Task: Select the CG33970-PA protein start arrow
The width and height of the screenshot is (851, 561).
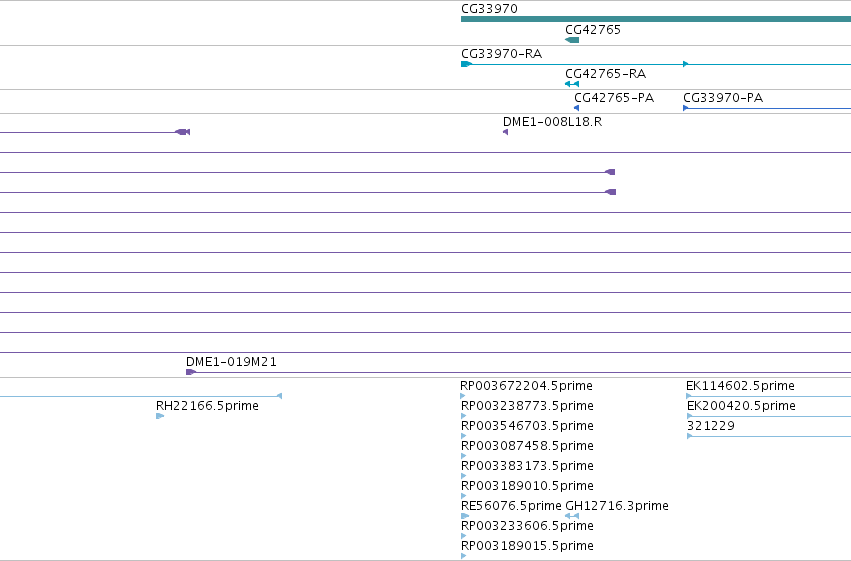Action: 685,108
